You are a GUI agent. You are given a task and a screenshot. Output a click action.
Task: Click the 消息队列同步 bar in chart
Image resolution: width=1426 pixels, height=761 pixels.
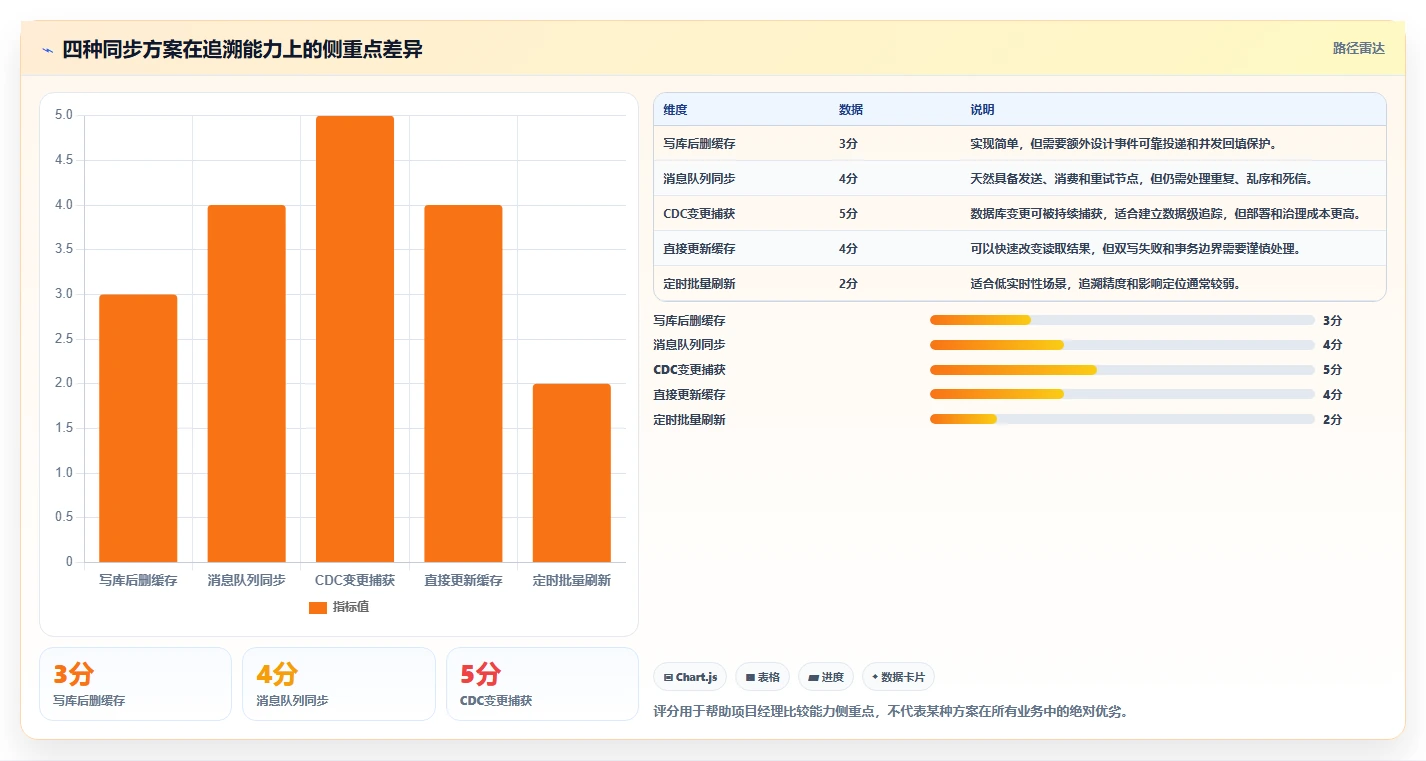point(246,383)
